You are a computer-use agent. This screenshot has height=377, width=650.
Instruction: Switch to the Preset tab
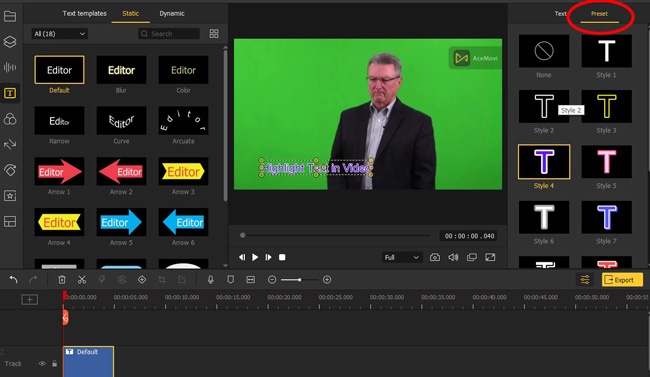point(599,14)
